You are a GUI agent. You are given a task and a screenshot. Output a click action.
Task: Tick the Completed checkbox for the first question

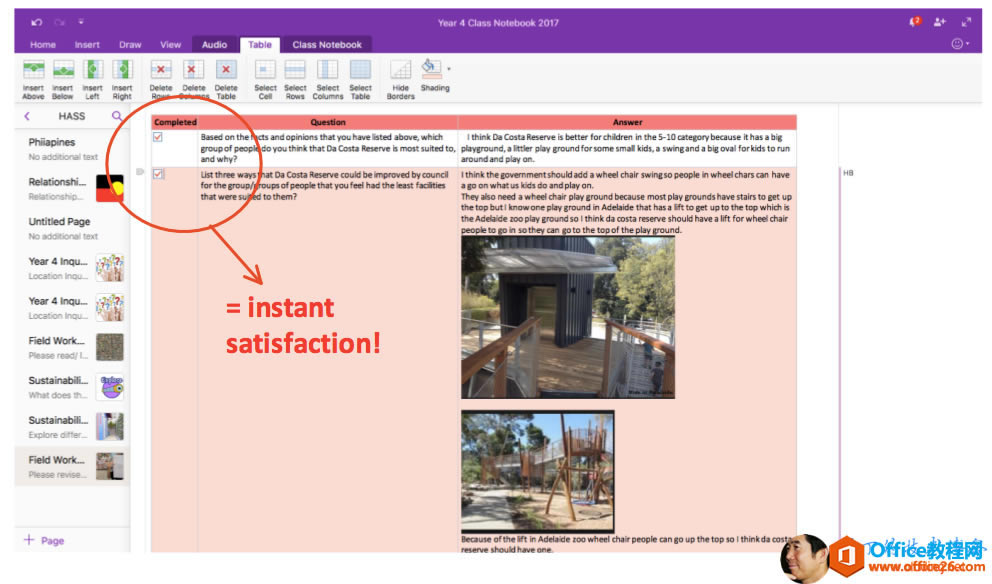(x=157, y=139)
